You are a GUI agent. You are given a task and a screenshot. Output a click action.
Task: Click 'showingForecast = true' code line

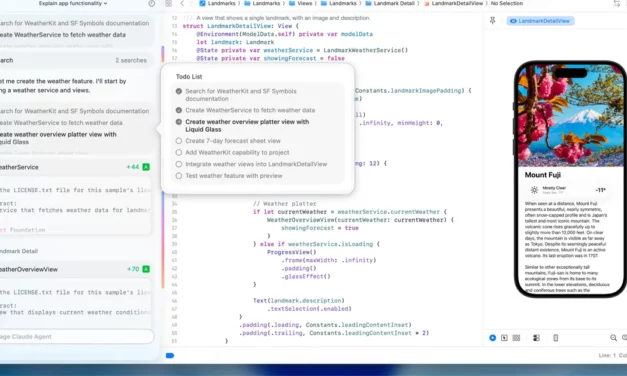point(319,228)
